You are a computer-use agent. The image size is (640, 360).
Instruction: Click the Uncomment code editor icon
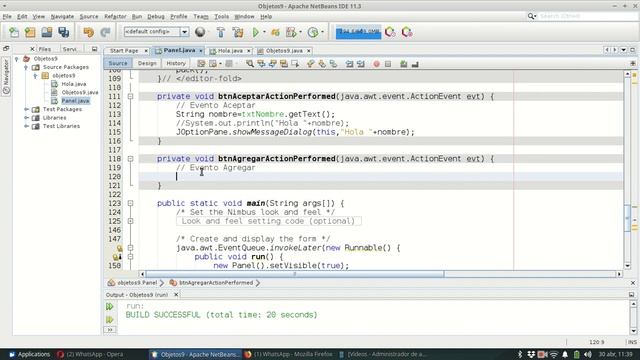coord(415,64)
